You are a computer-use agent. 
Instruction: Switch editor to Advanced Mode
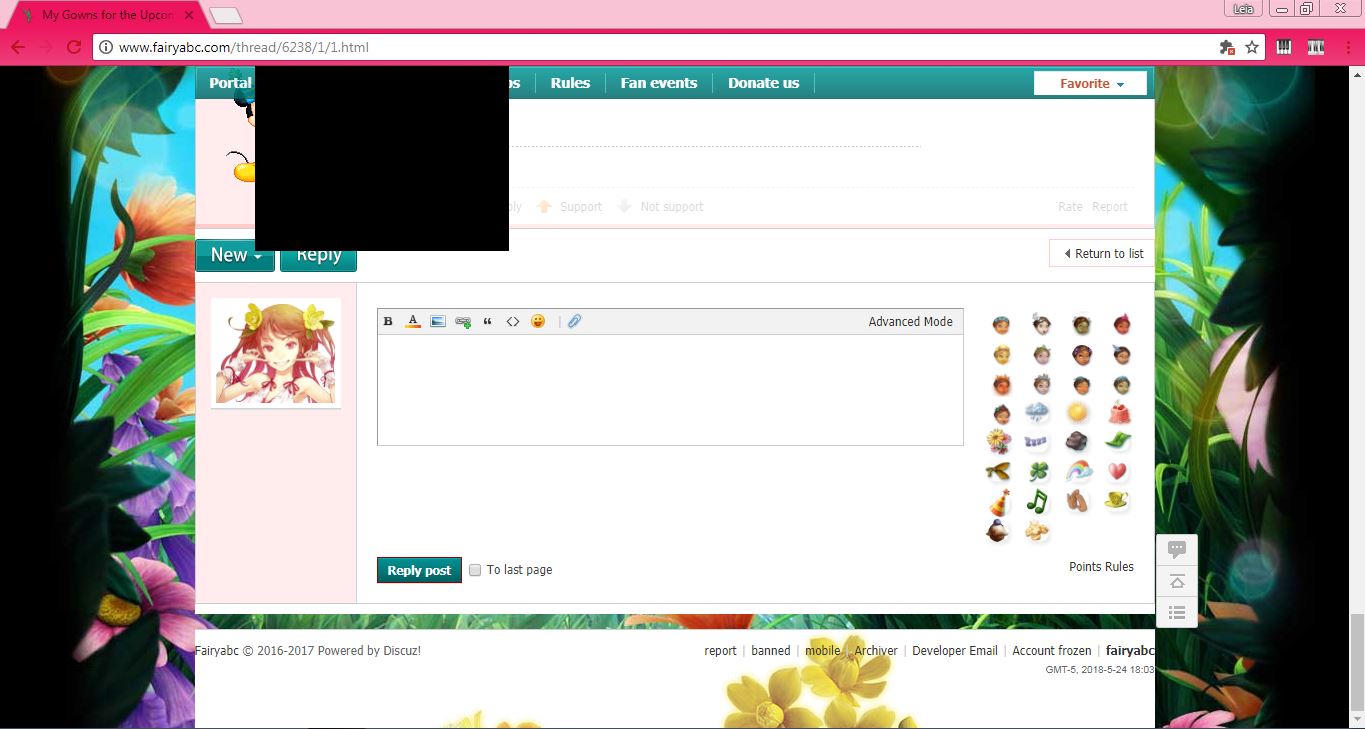(x=910, y=322)
